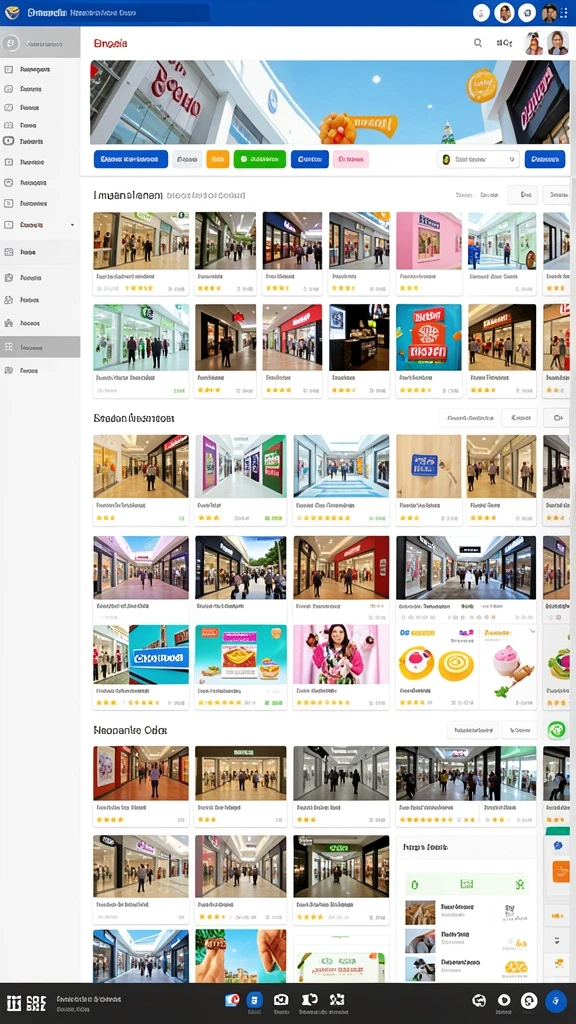Screen dimensions: 576x1024
Task: Click the app logo in the top blue bar
Action: click(x=12, y=12)
